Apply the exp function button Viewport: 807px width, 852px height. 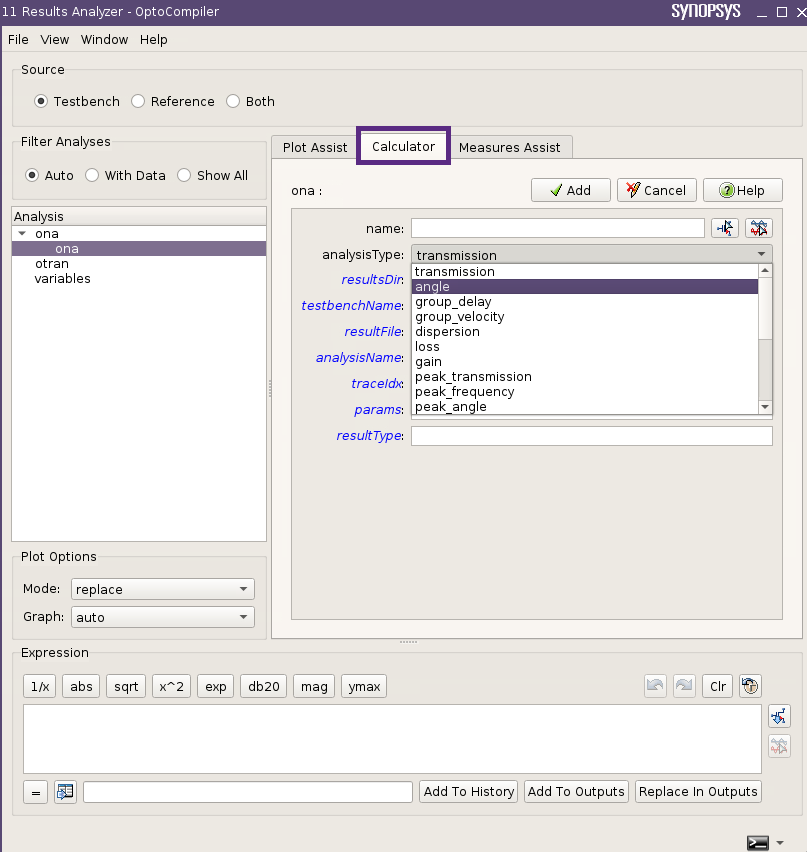[216, 686]
